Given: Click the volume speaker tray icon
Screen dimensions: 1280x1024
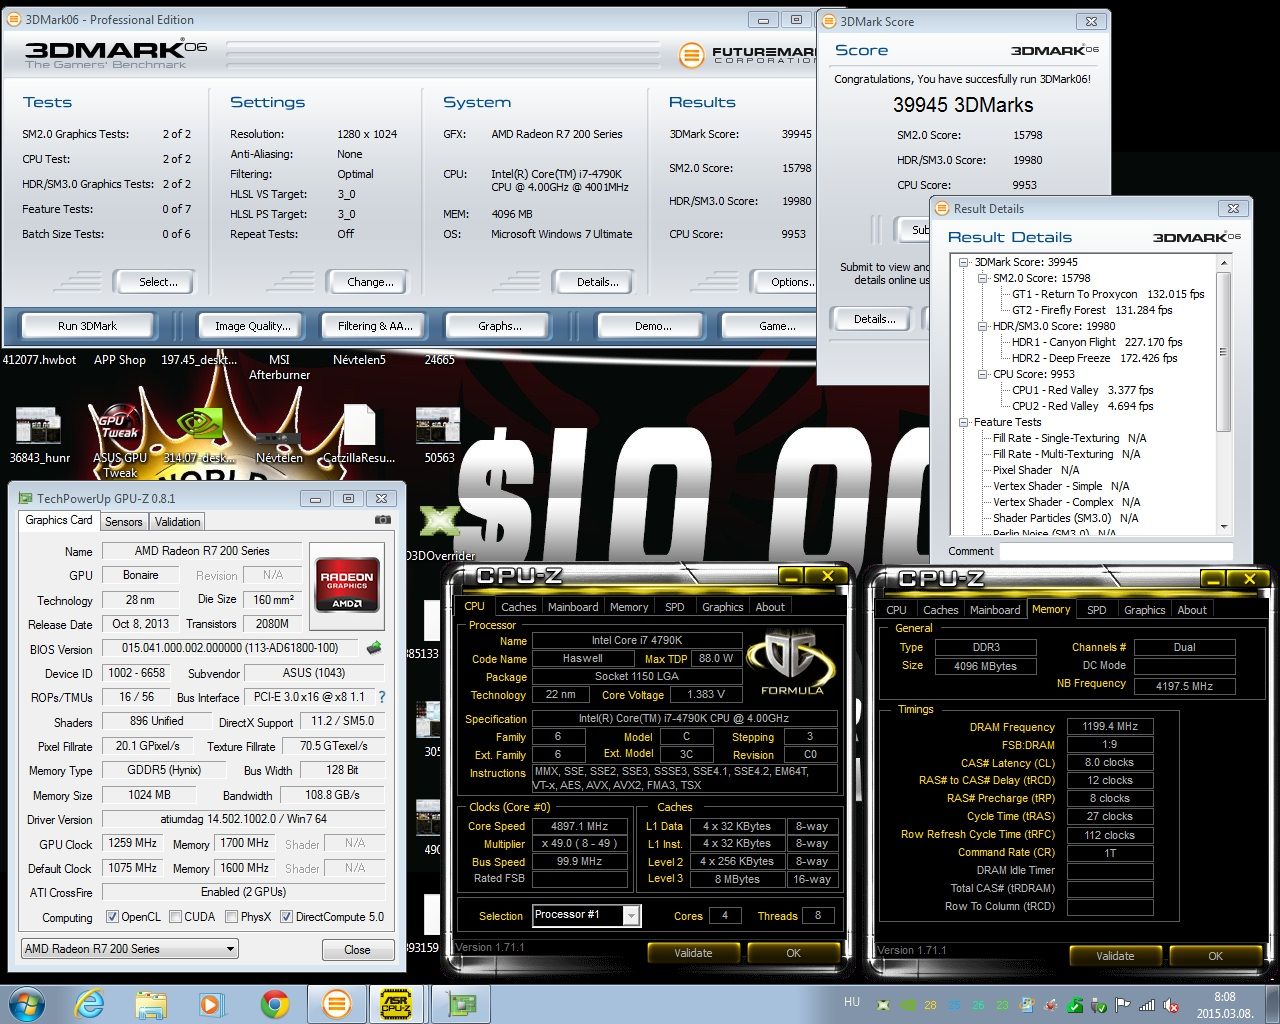Looking at the screenshot, I should (1170, 1005).
